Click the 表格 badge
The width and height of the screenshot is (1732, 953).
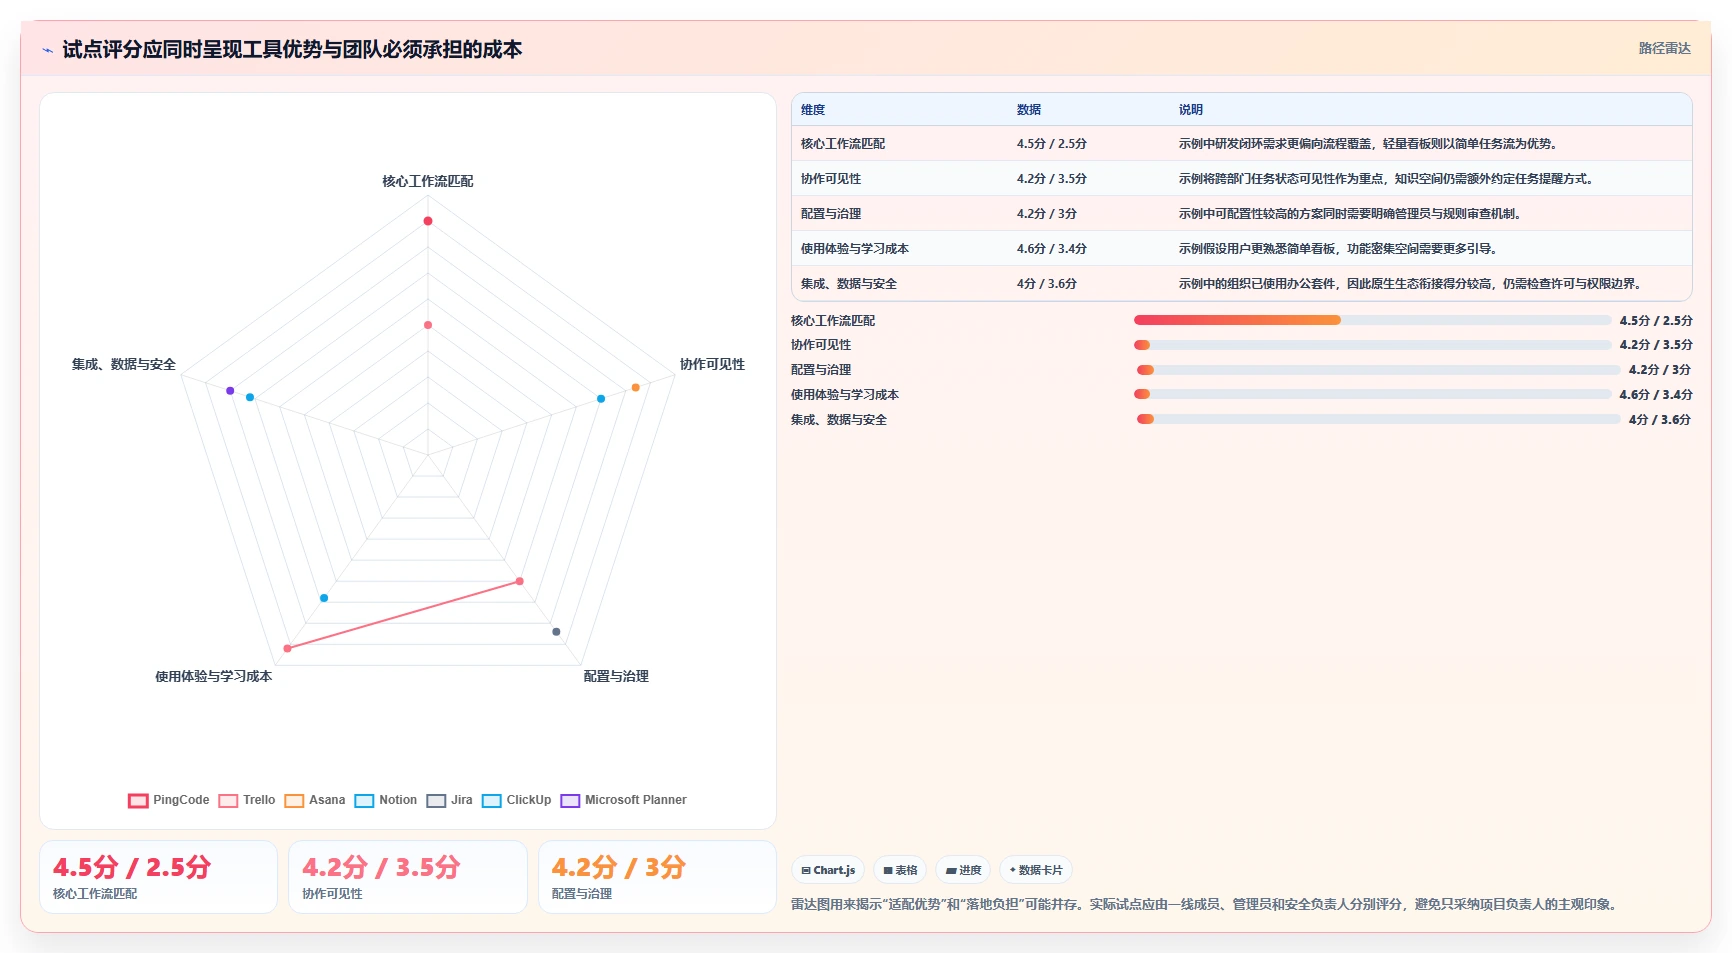[x=900, y=870]
